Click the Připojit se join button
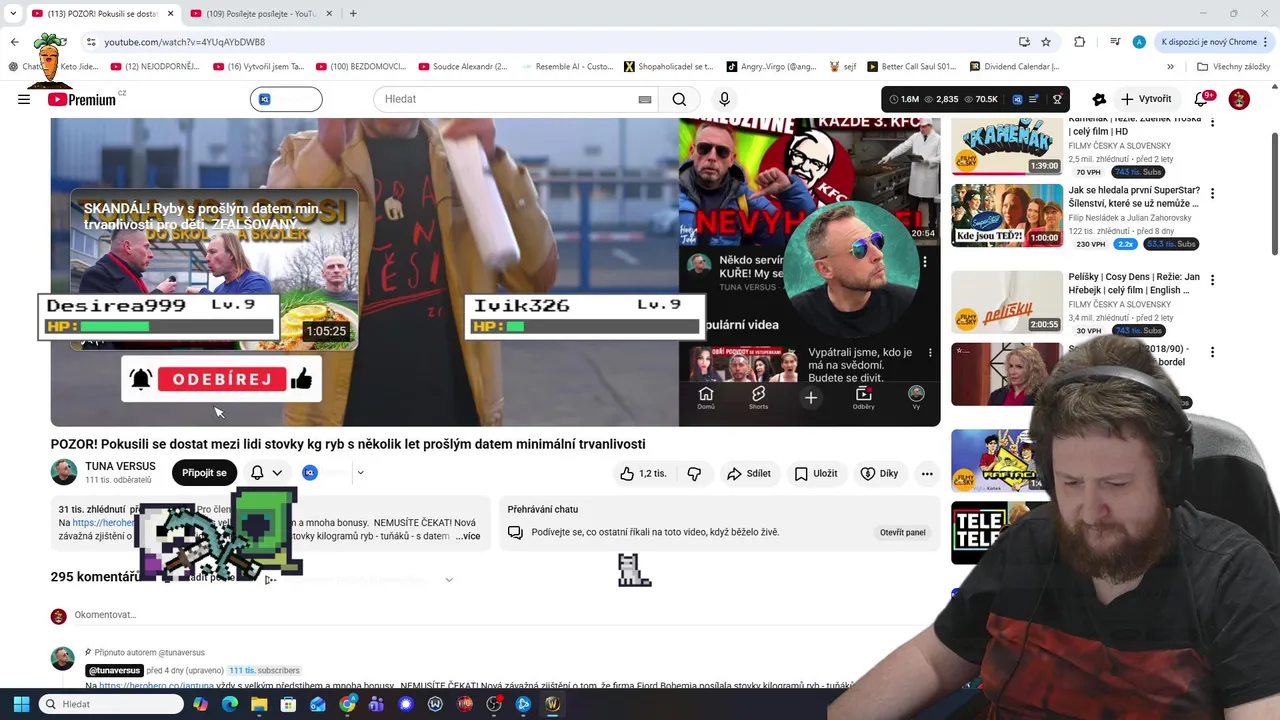This screenshot has width=1280, height=720. (x=204, y=473)
